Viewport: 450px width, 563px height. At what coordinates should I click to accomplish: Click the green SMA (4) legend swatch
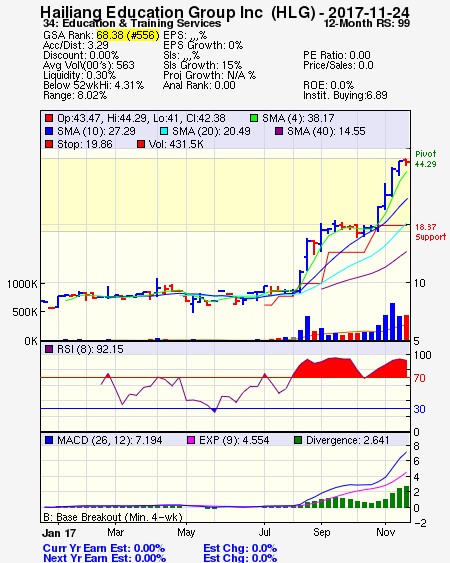[254, 118]
